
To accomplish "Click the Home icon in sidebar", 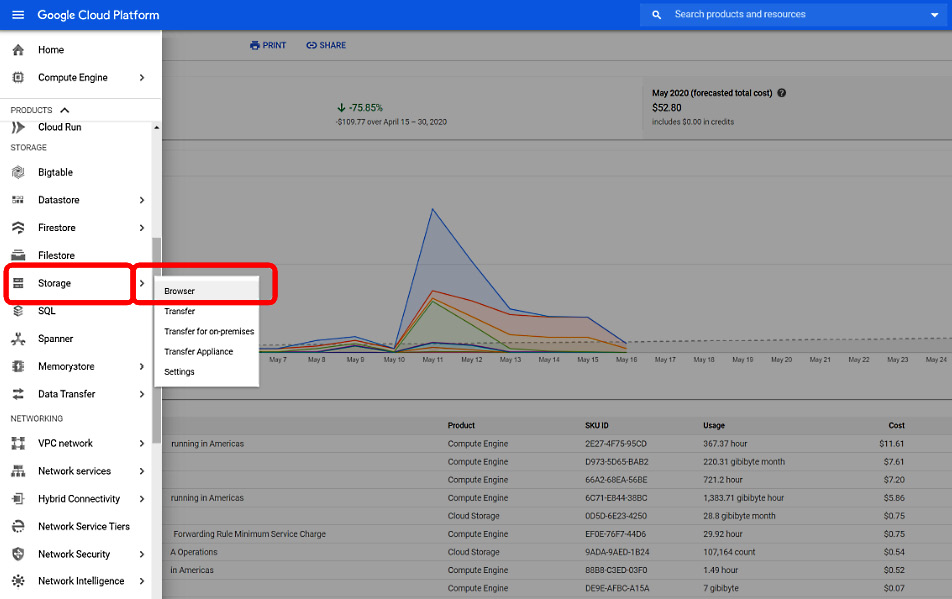I will [18, 50].
